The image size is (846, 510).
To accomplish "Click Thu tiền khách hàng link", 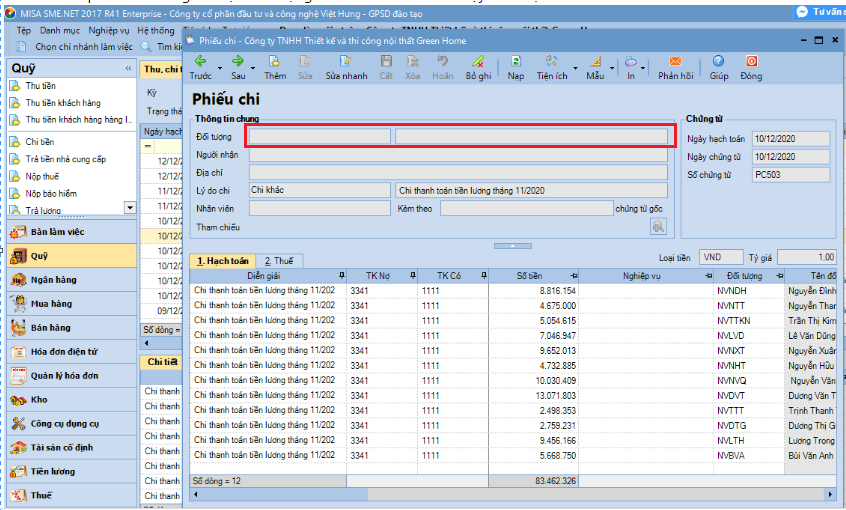I will 62,103.
